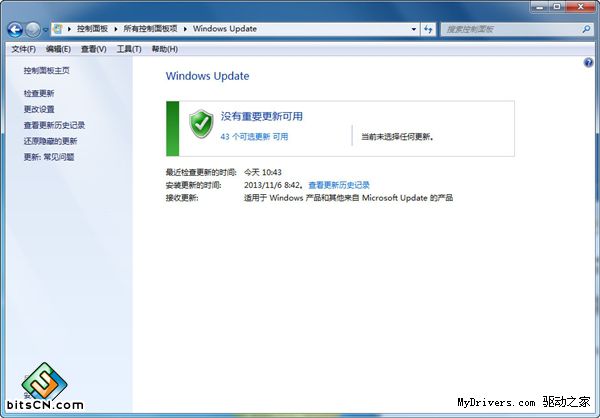The height and width of the screenshot is (418, 600).
Task: Open the 查看(V) menu
Action: click(93, 49)
